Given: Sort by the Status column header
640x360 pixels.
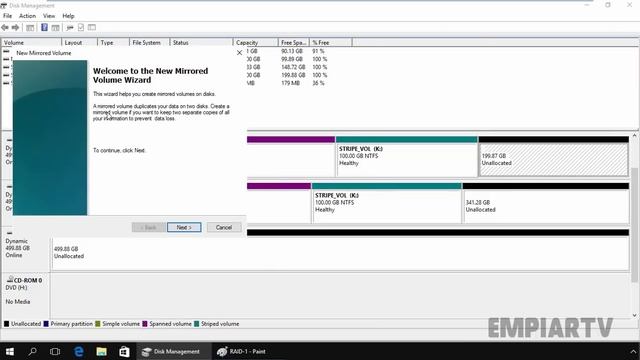Looking at the screenshot, I should [201, 42].
